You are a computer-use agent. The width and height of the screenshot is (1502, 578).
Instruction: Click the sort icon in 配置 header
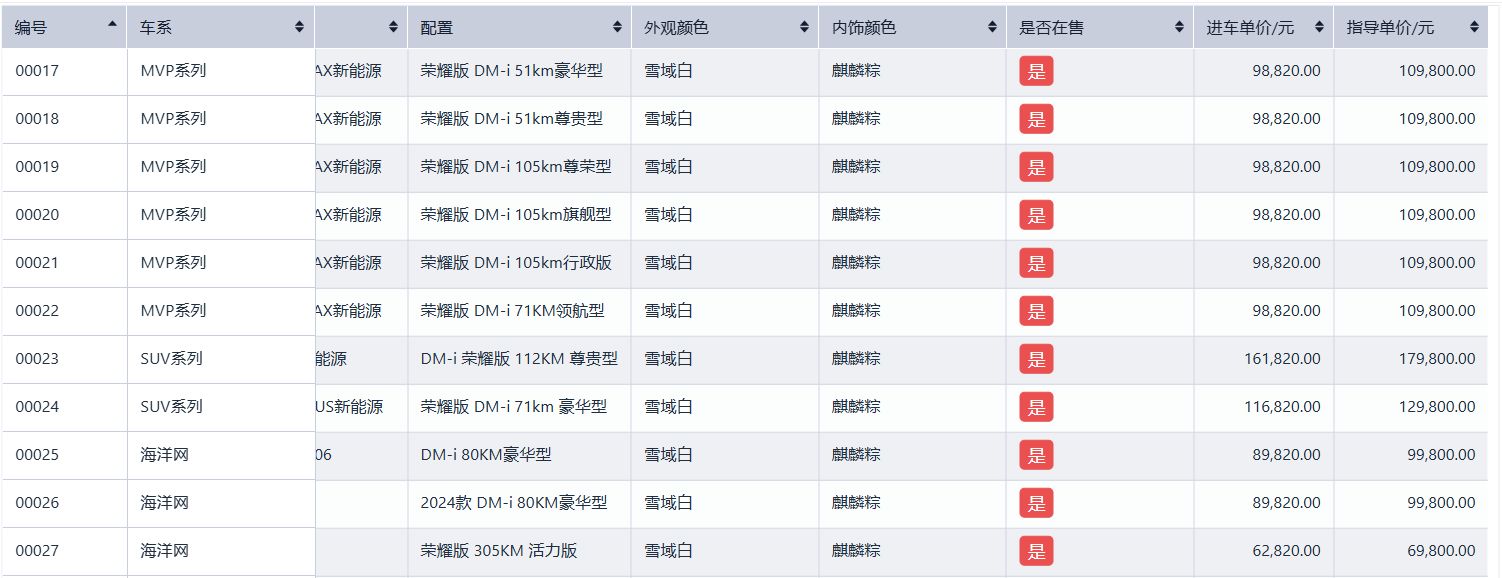617,28
